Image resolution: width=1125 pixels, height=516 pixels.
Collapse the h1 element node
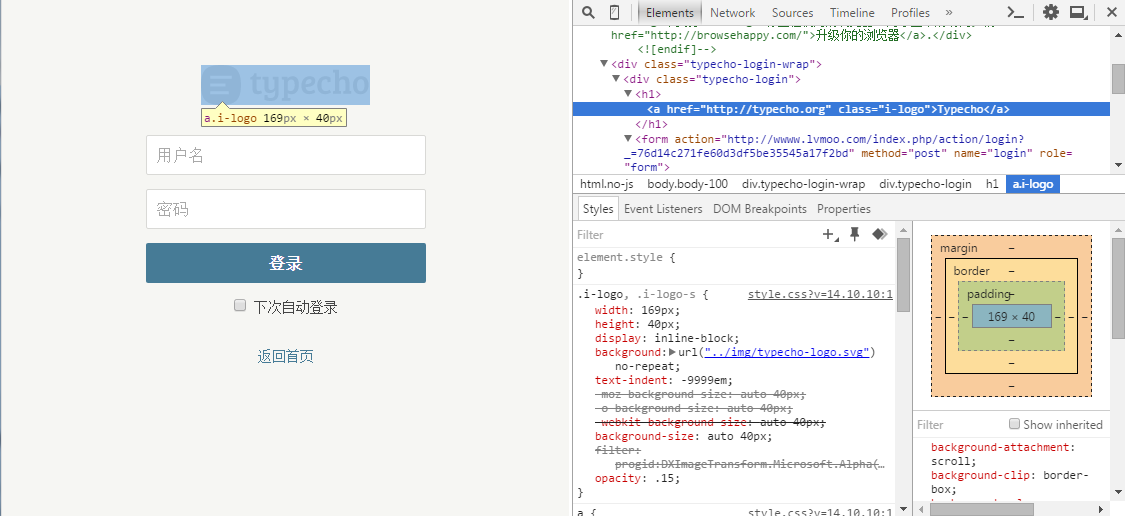(629, 94)
